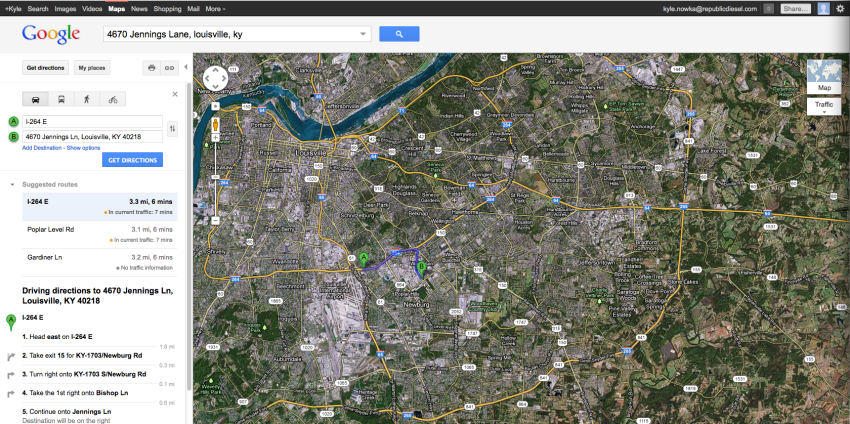Open the search box suggestions dropdown arrow
This screenshot has height=424, width=850.
(x=363, y=34)
